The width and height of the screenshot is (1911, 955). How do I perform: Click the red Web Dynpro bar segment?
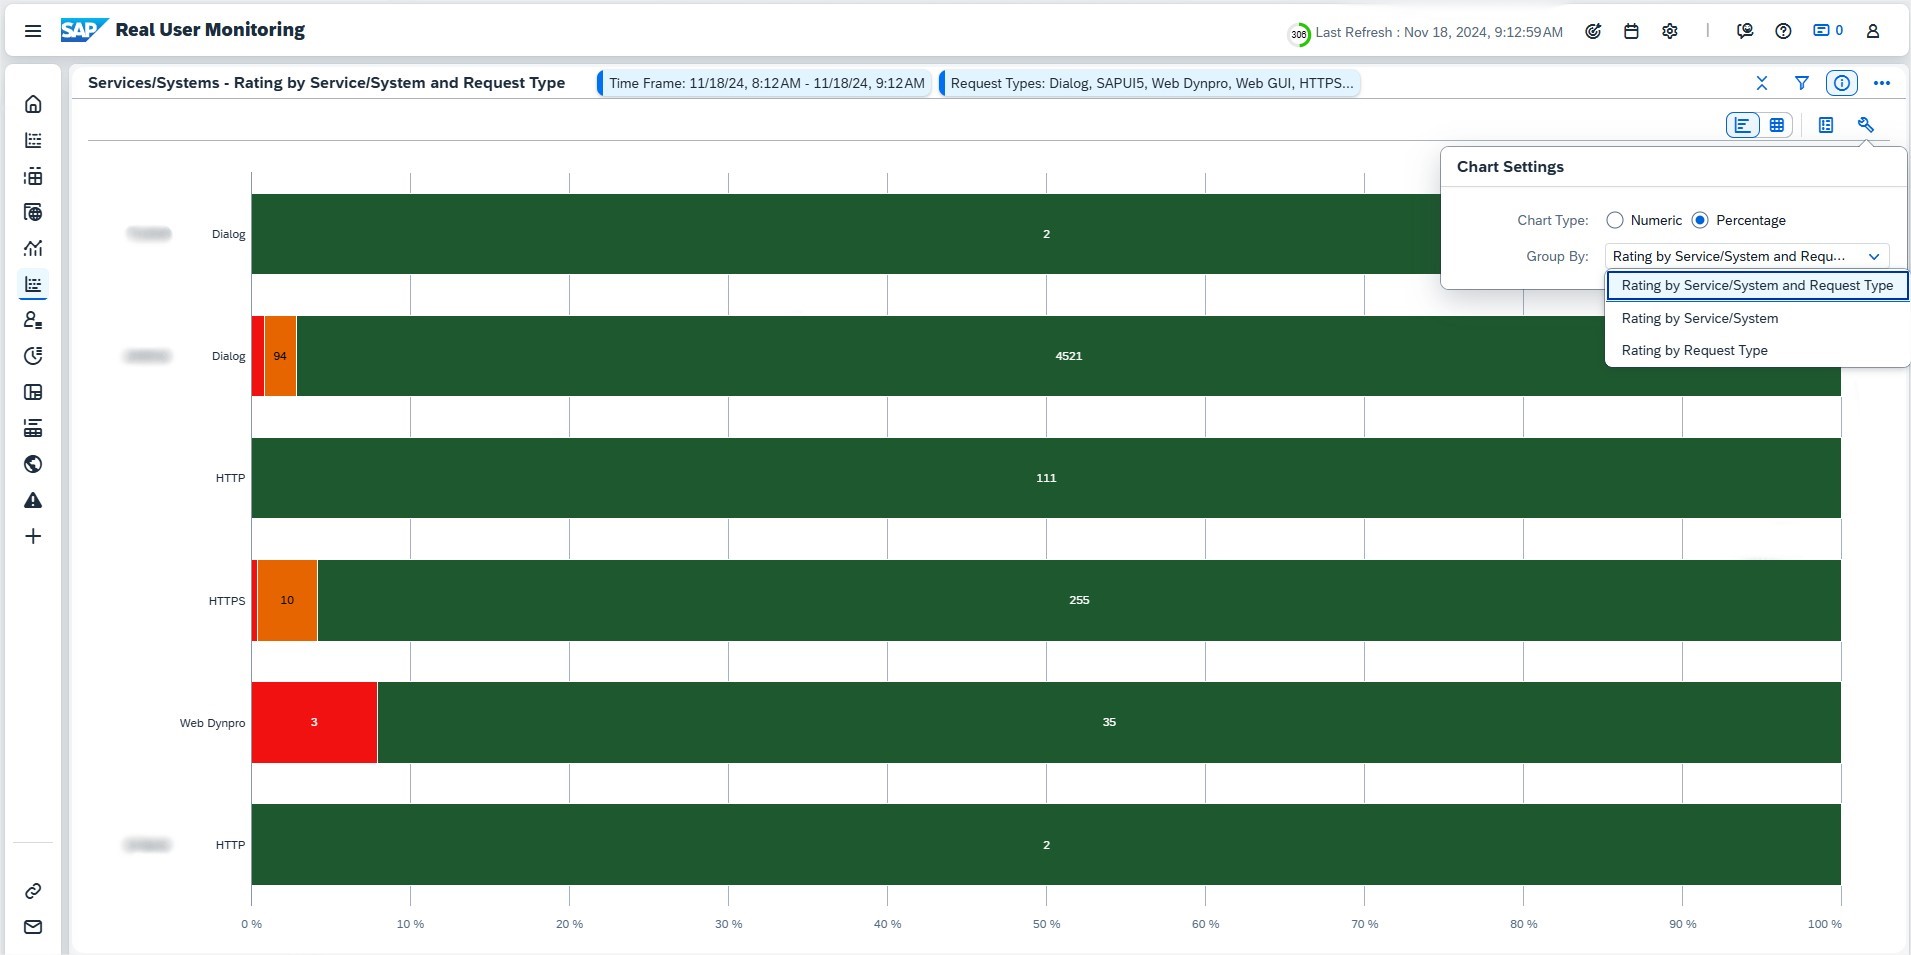314,723
